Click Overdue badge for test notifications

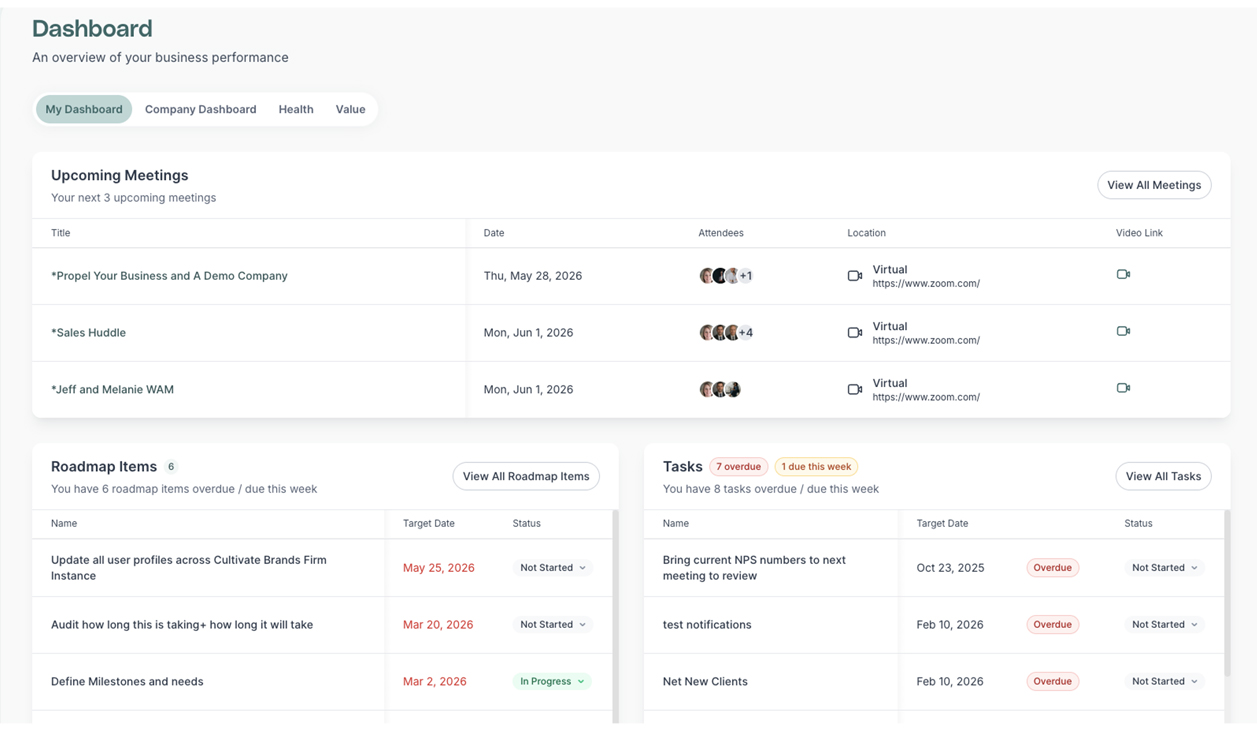(x=1052, y=625)
